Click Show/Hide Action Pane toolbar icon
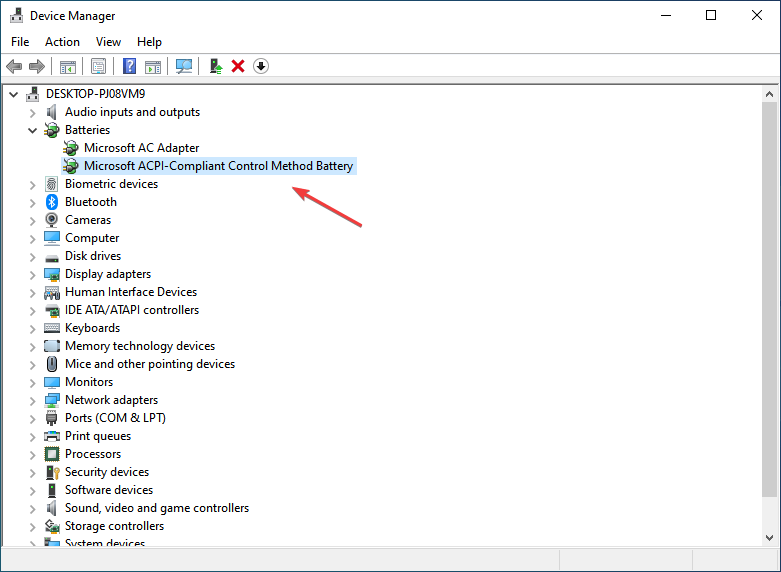The width and height of the screenshot is (781, 572). (x=153, y=66)
